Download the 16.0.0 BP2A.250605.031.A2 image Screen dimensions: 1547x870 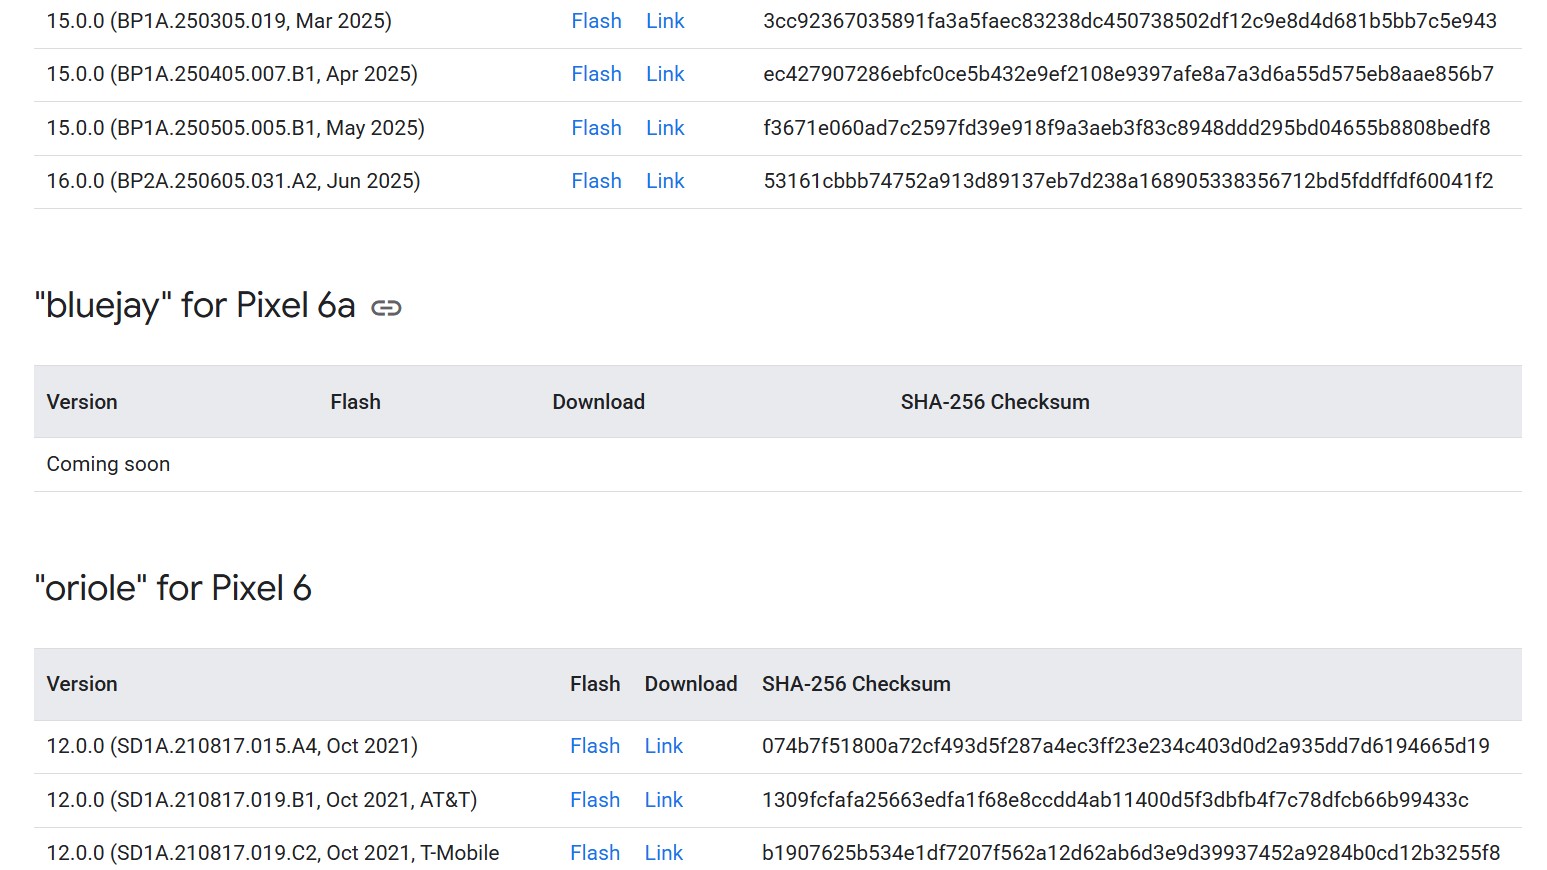[x=665, y=181]
